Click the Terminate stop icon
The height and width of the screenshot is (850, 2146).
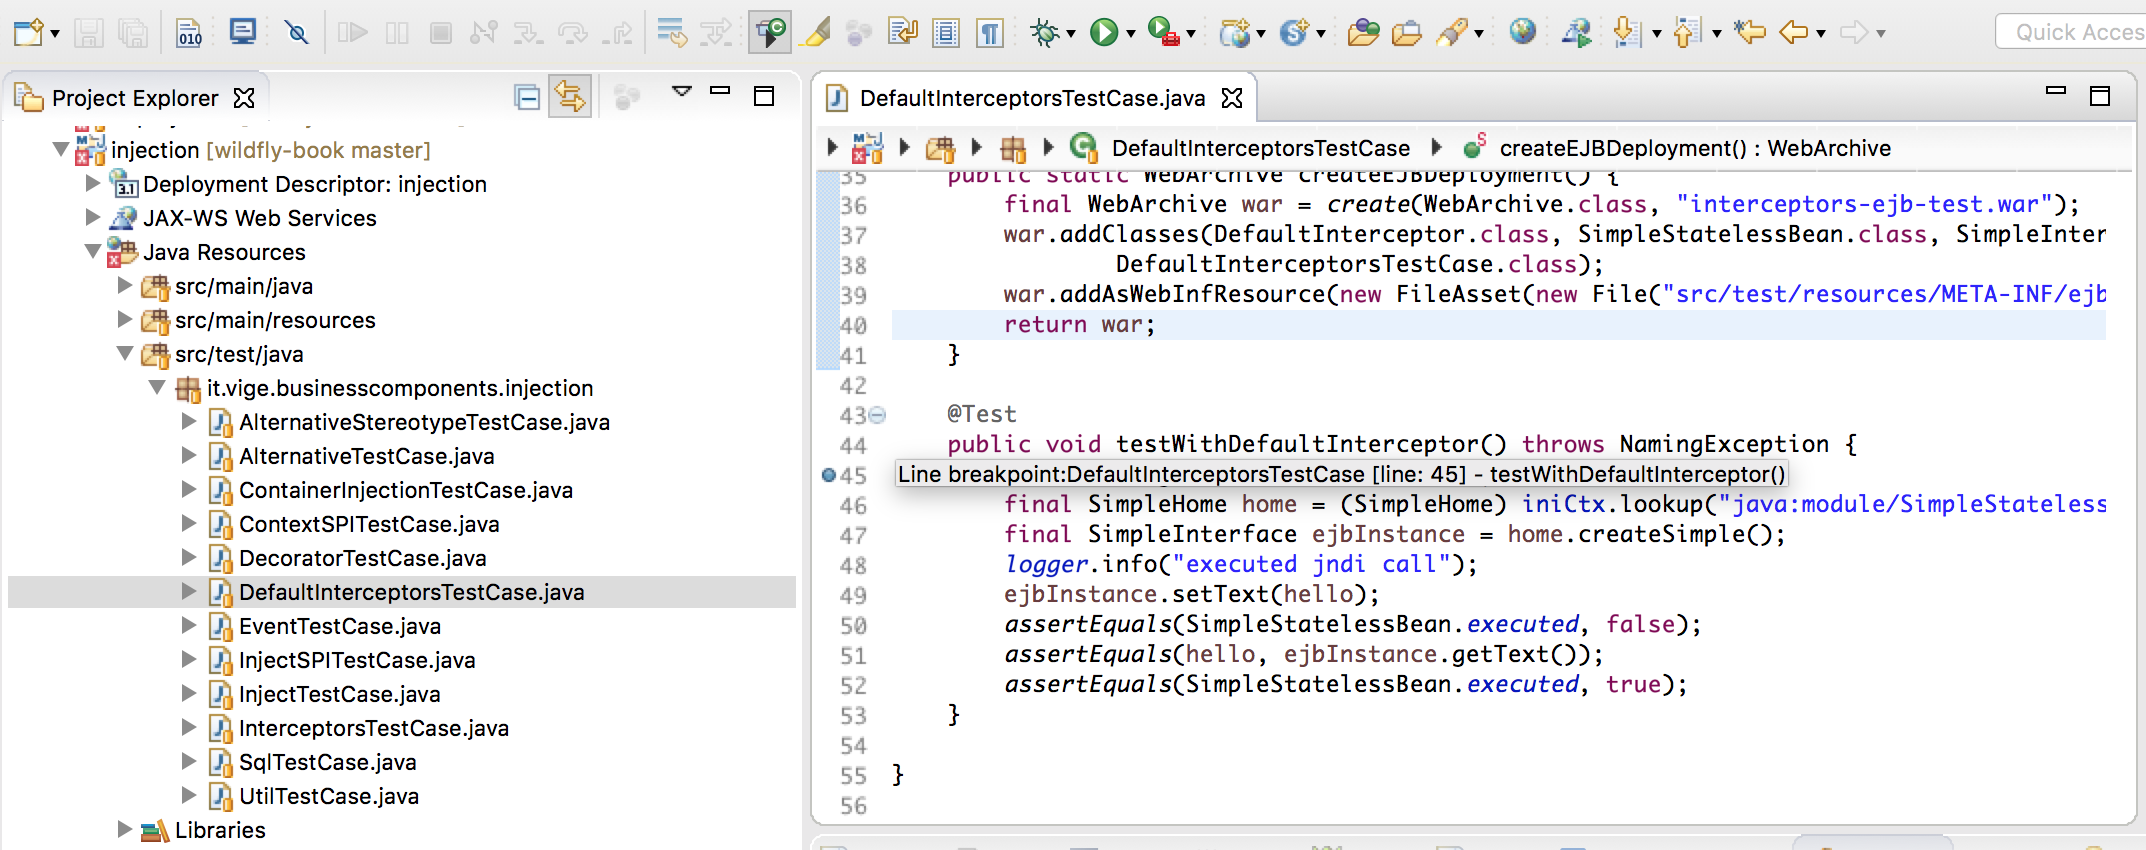tap(440, 33)
